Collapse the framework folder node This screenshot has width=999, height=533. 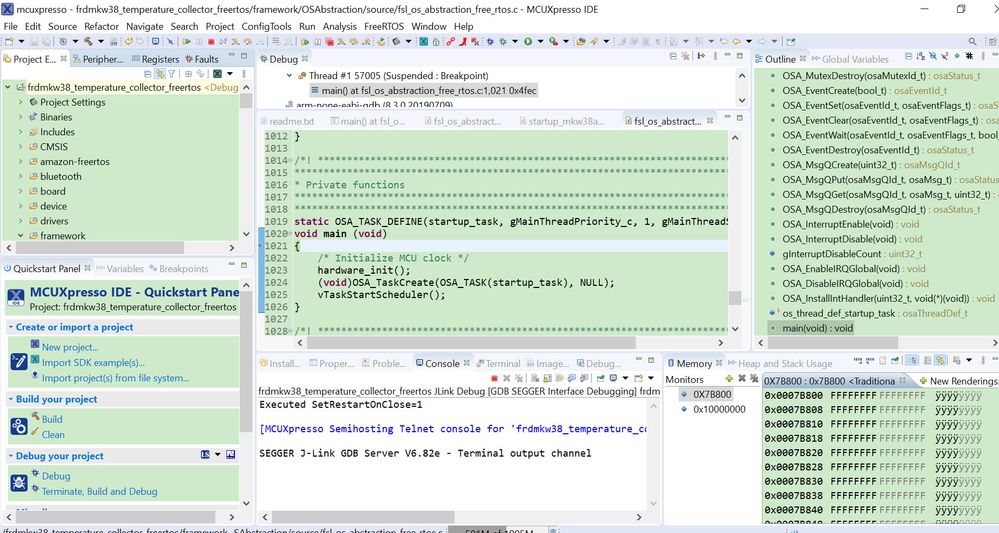[x=20, y=236]
